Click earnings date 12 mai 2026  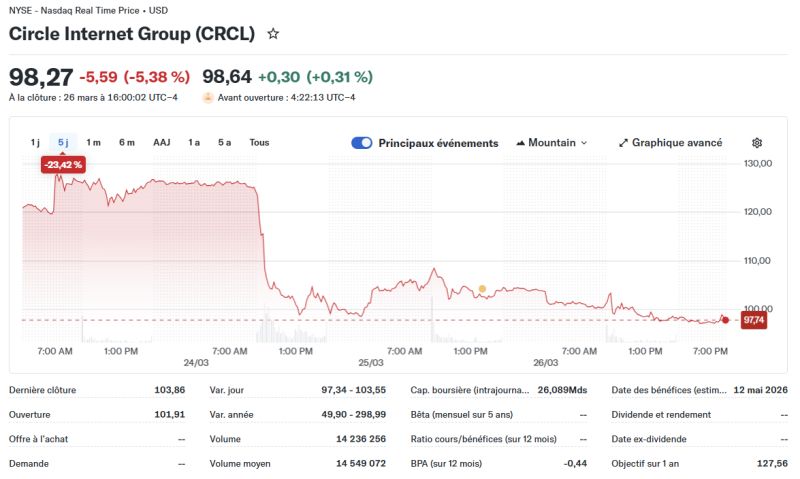(761, 390)
